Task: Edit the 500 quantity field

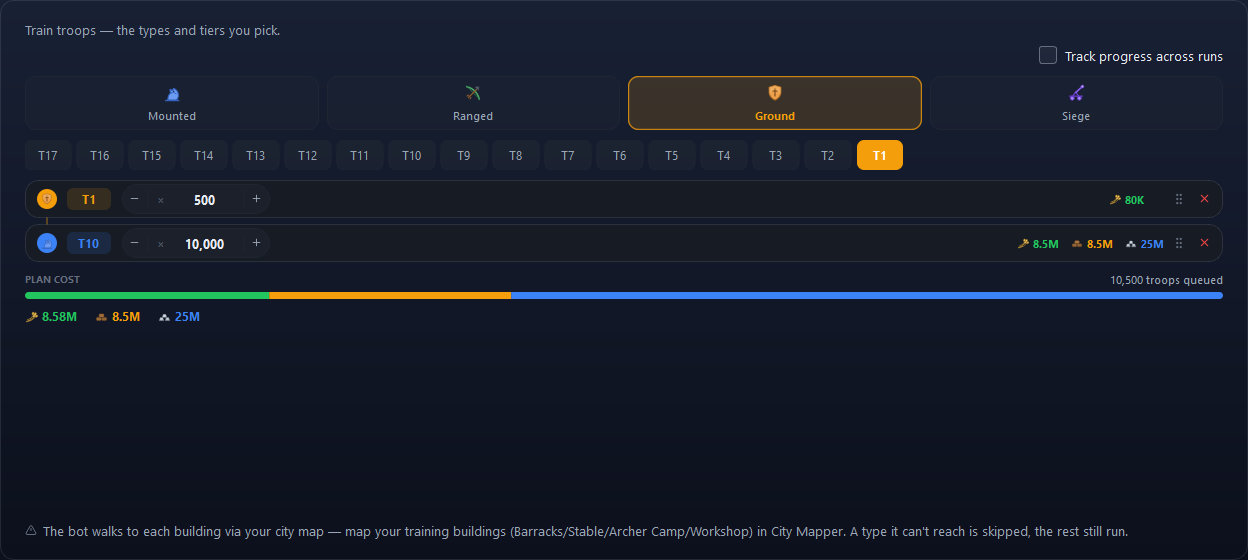Action: coord(204,200)
